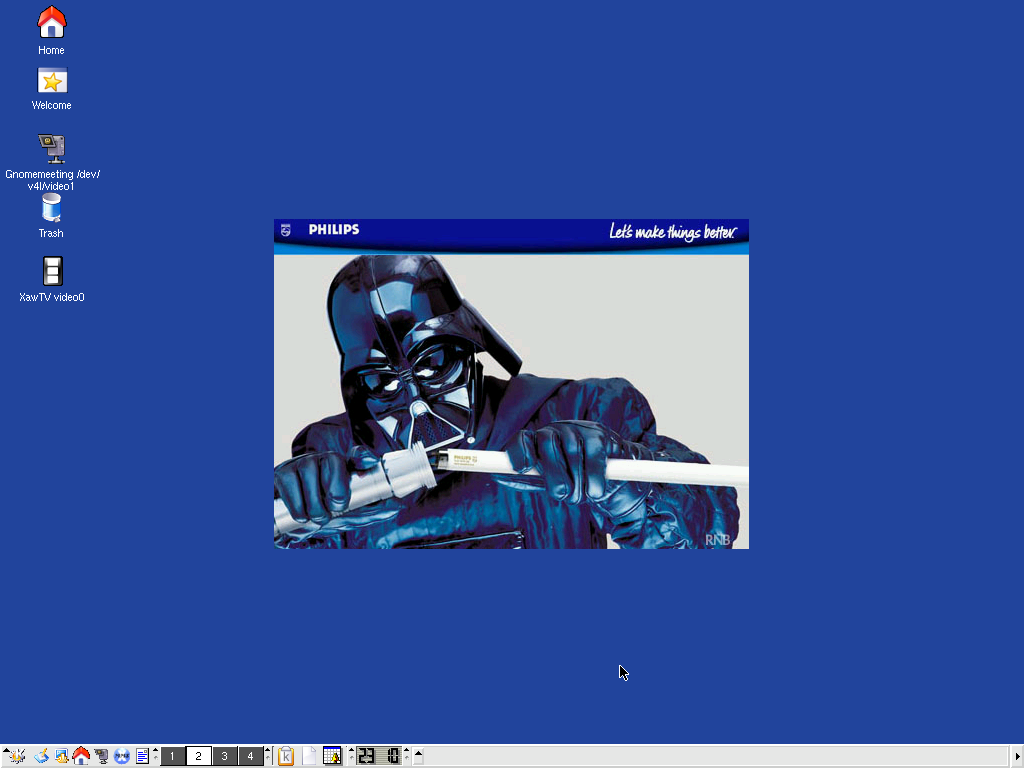Click the digital clock showing 23 10

(x=379, y=756)
